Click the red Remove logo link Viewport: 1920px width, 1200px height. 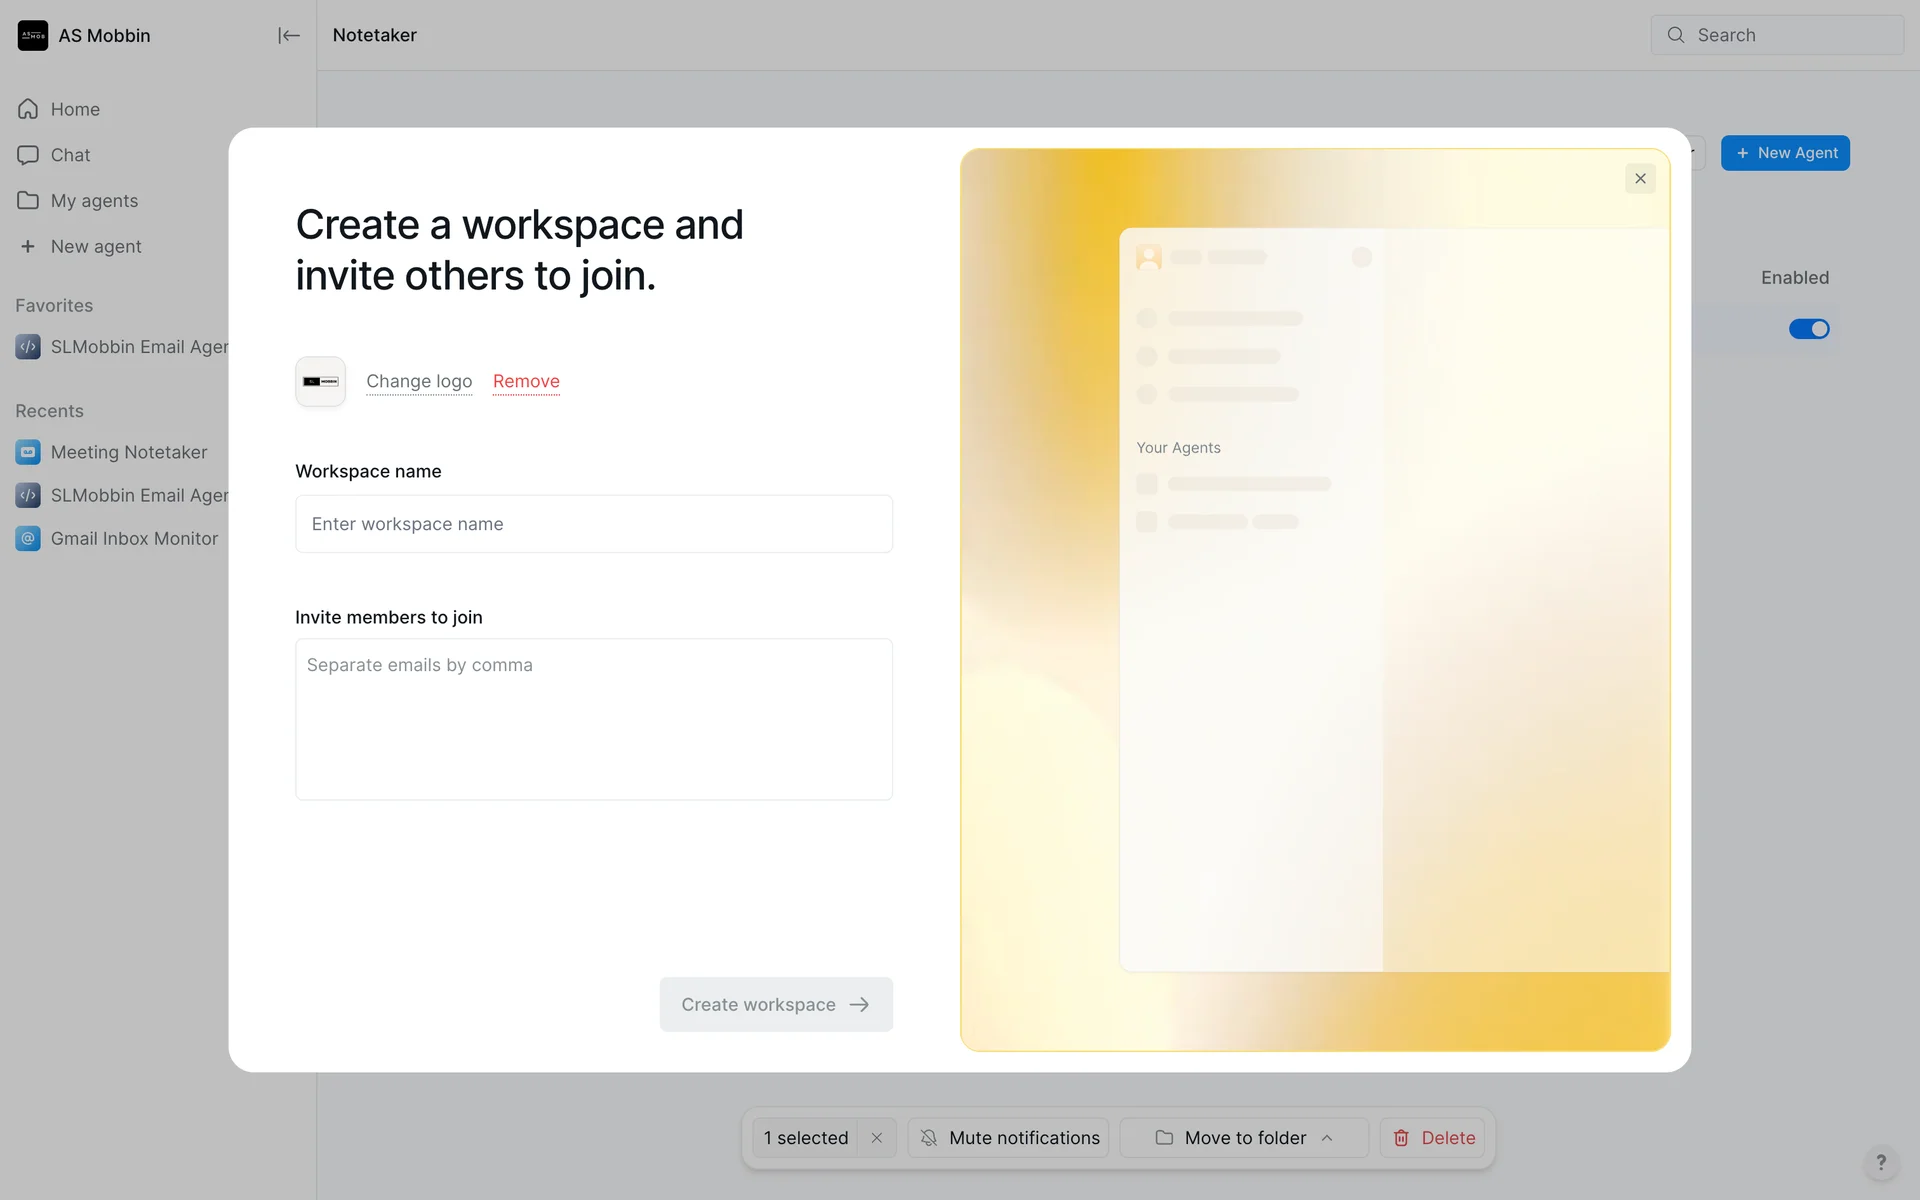click(526, 381)
